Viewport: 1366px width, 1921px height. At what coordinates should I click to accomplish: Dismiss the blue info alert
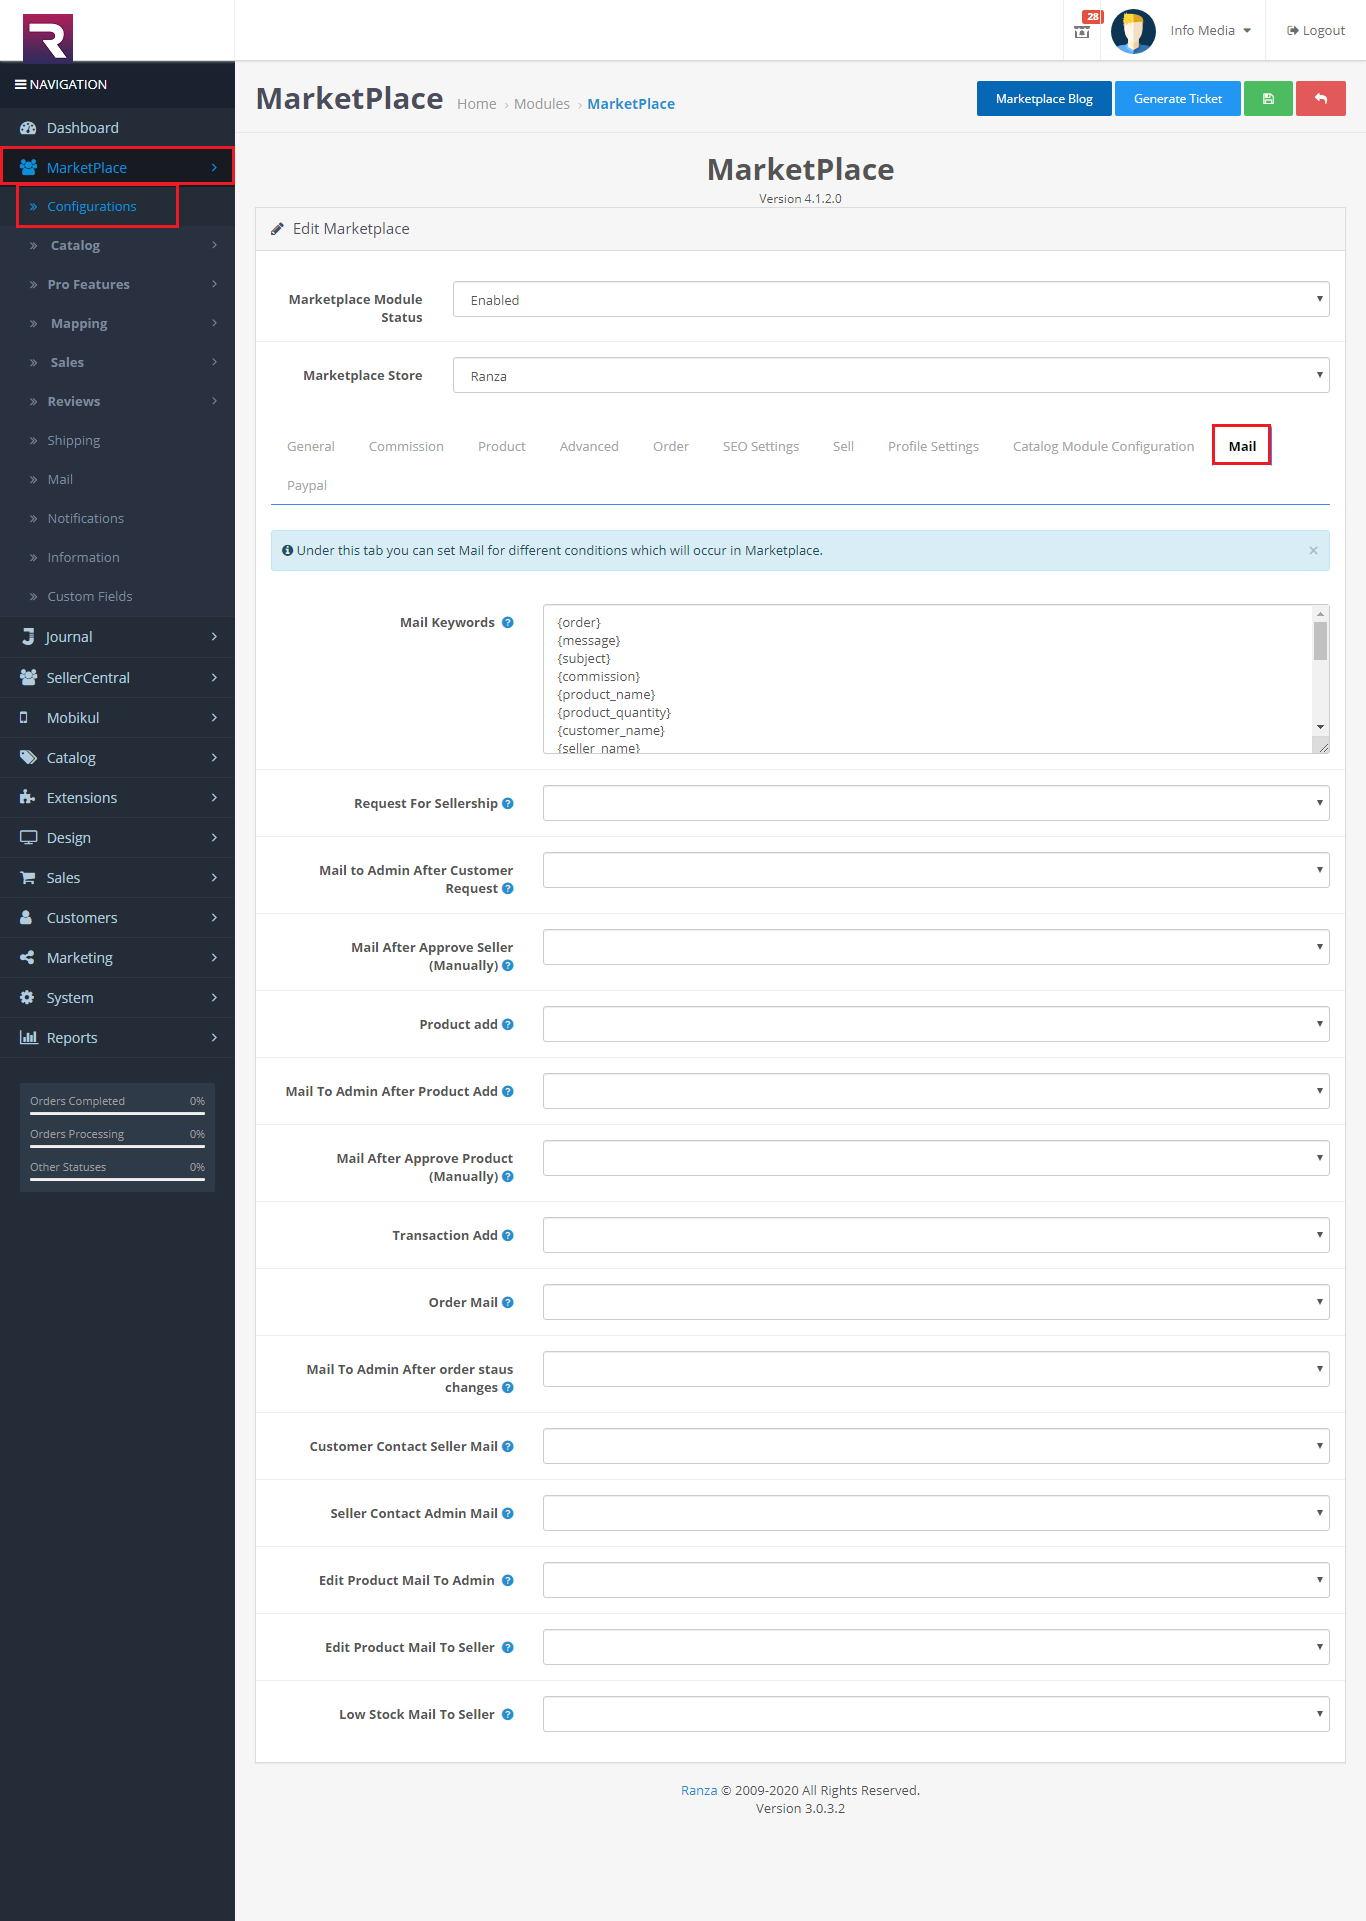click(1313, 551)
